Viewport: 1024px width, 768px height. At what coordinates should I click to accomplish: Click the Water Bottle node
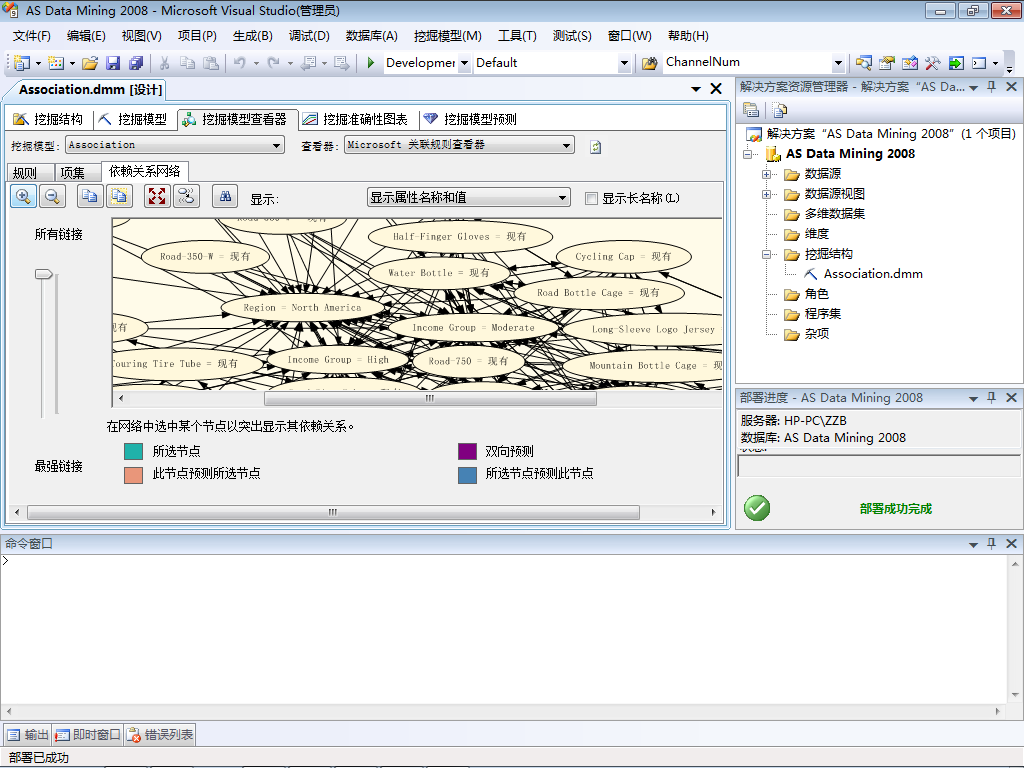[438, 272]
